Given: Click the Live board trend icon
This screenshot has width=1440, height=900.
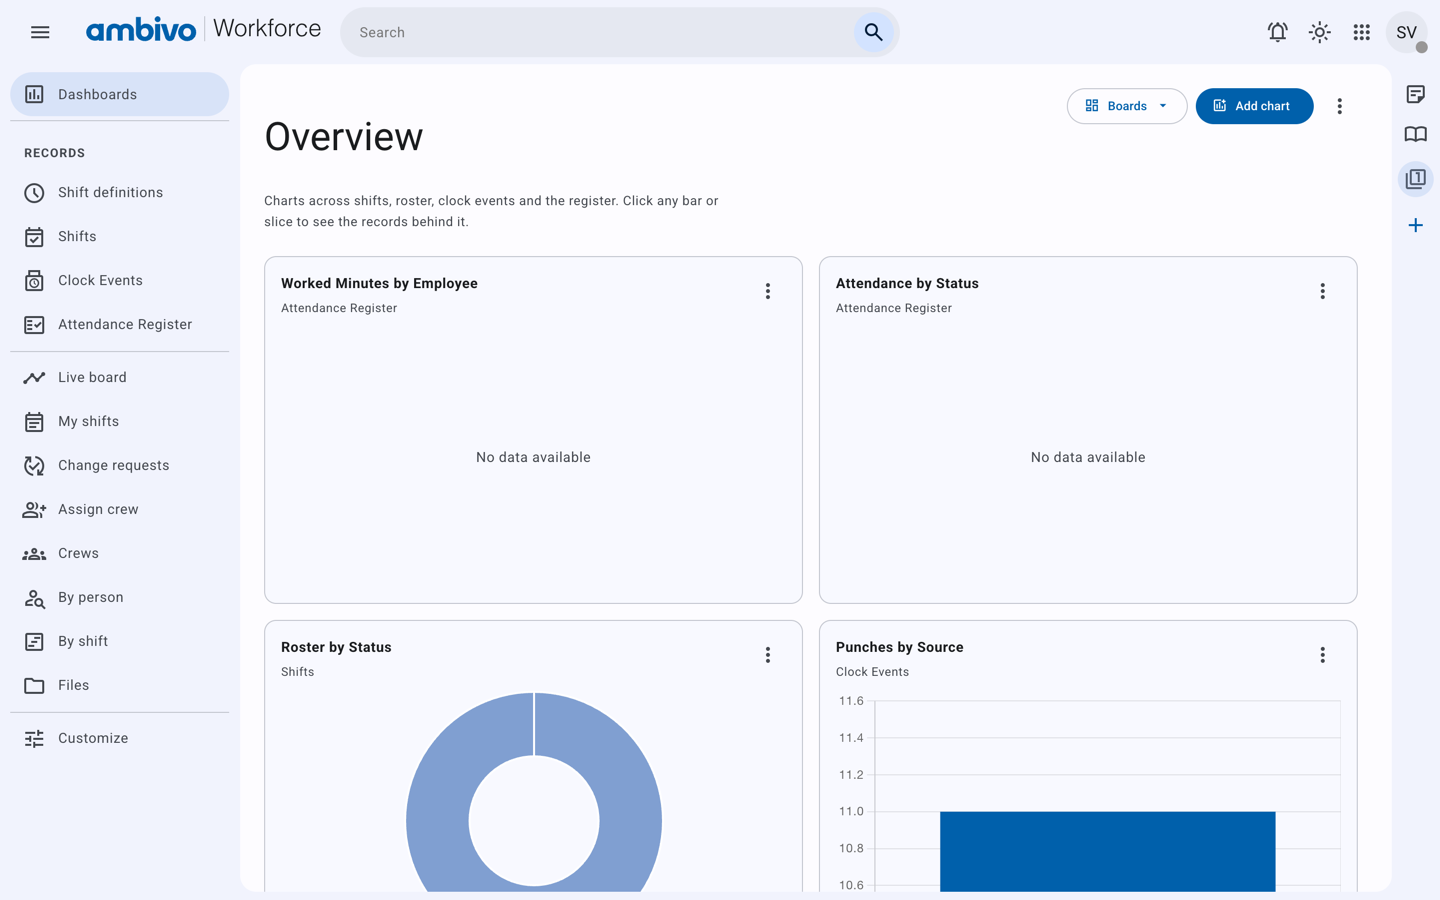Looking at the screenshot, I should (x=34, y=377).
